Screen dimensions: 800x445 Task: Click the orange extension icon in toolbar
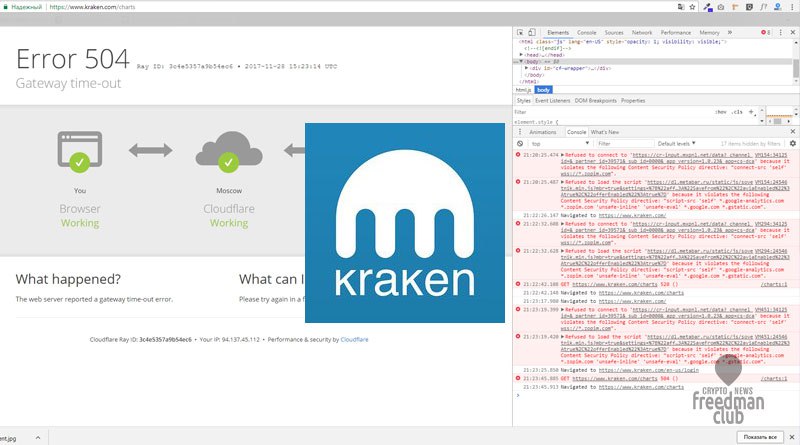pyautogui.click(x=735, y=7)
